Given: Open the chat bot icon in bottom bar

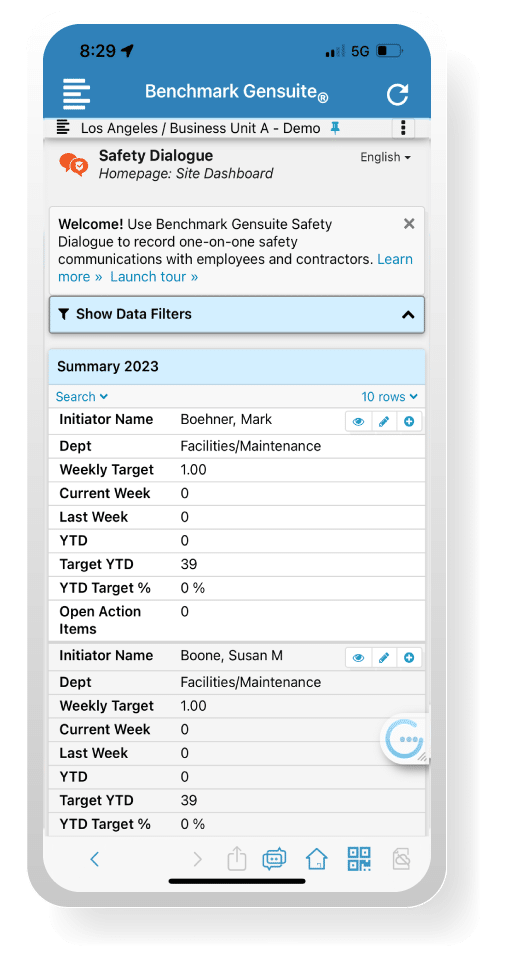Looking at the screenshot, I should [274, 860].
